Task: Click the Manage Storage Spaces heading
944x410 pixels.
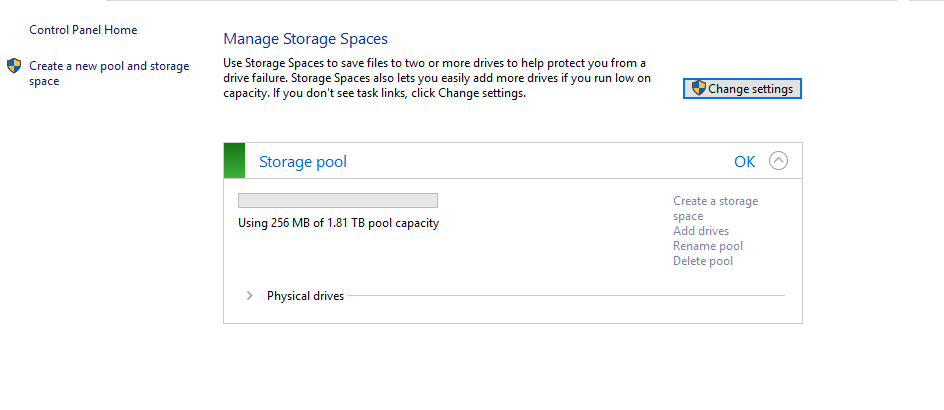Action: click(305, 39)
